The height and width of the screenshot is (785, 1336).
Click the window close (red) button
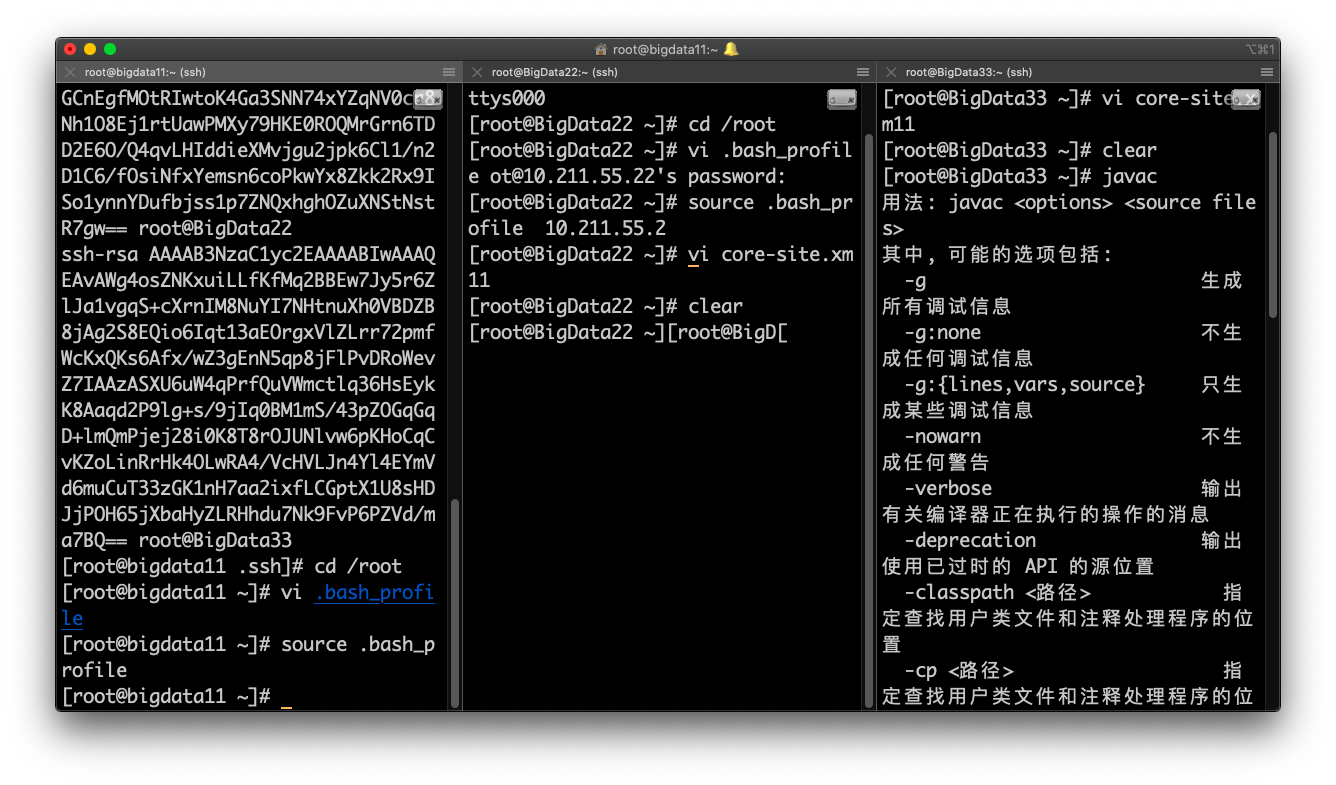click(70, 49)
